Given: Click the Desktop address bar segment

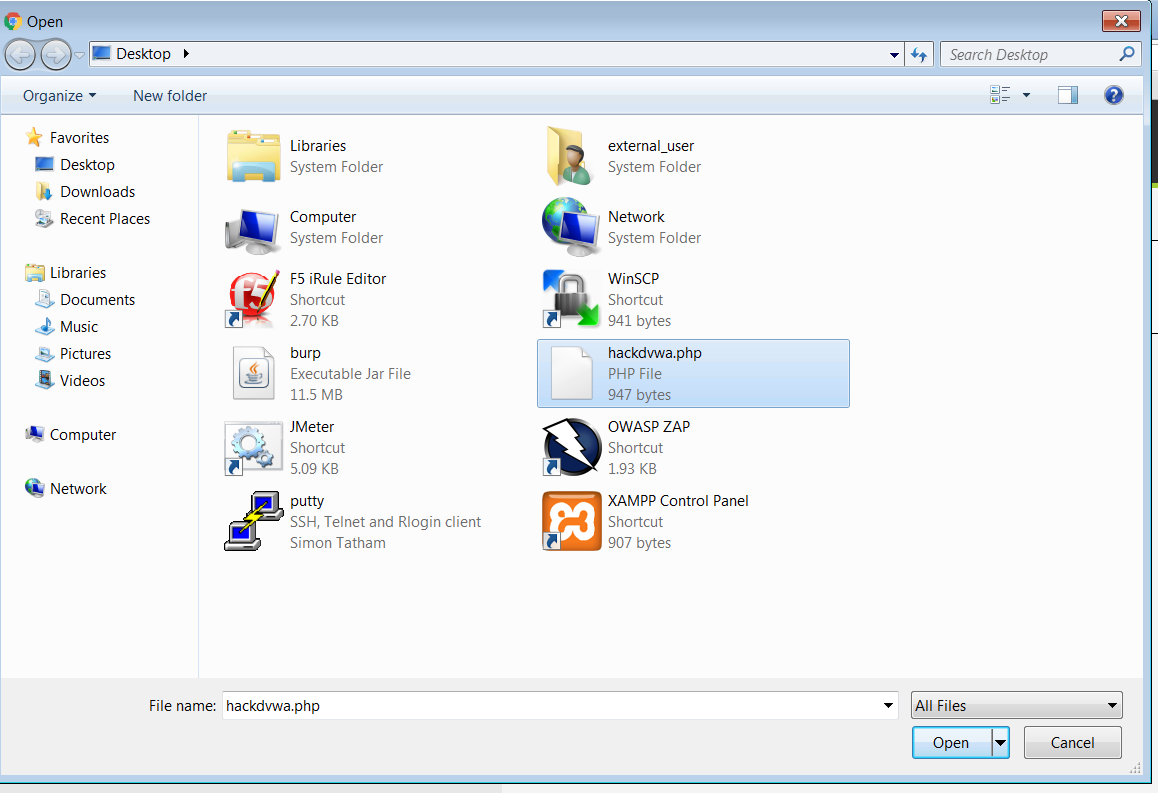Looking at the screenshot, I should pos(143,54).
